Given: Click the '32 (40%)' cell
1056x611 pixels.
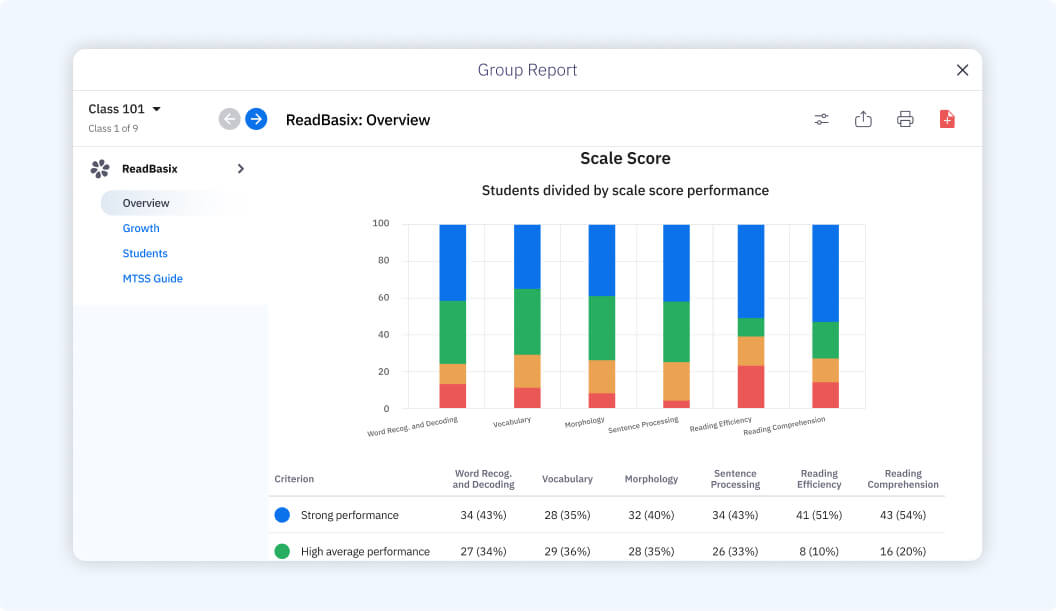Looking at the screenshot, I should tap(651, 515).
